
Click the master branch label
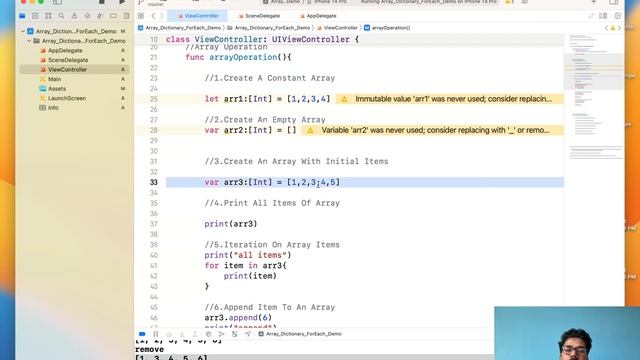(156, 4)
